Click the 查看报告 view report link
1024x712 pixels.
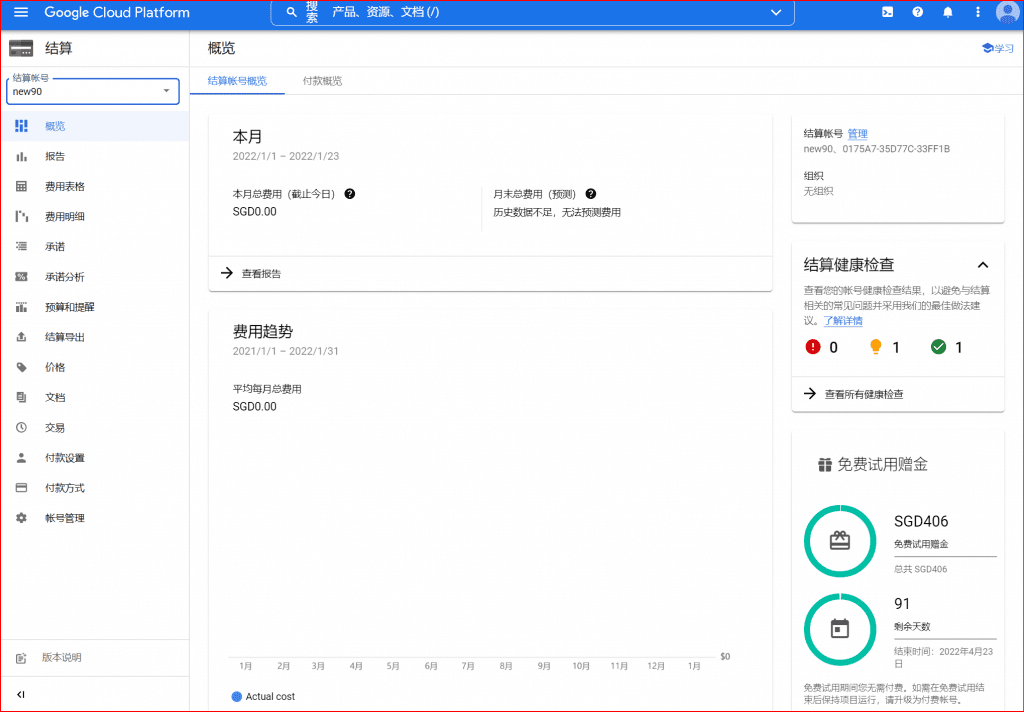coord(263,271)
